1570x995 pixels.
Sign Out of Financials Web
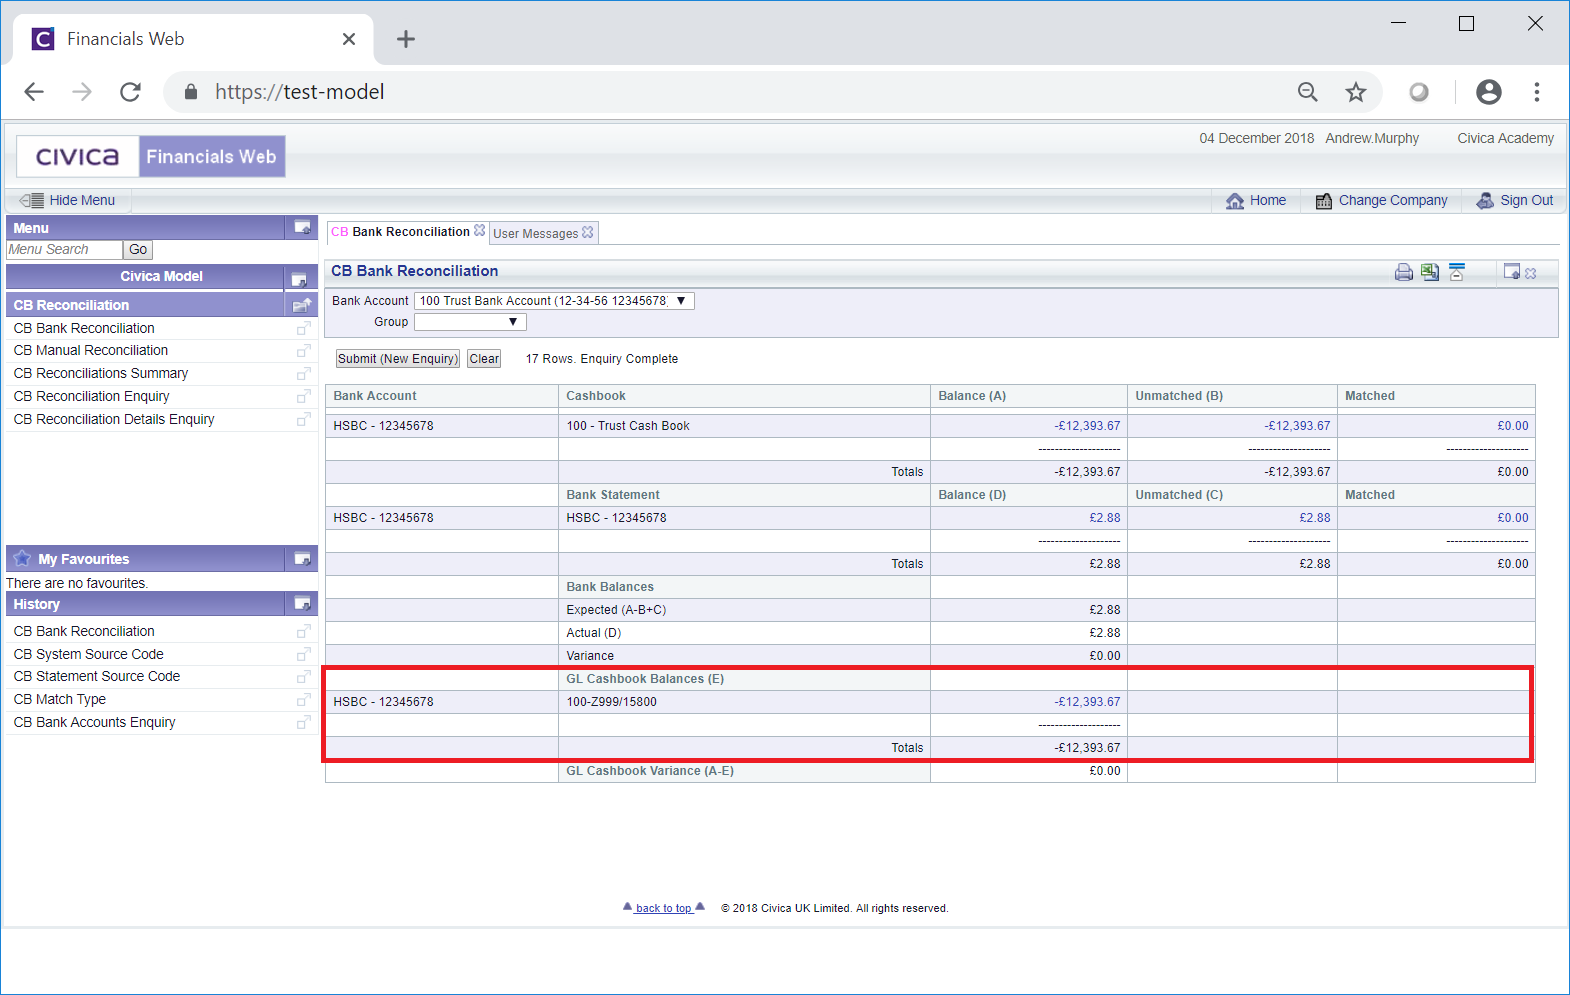coord(1515,200)
